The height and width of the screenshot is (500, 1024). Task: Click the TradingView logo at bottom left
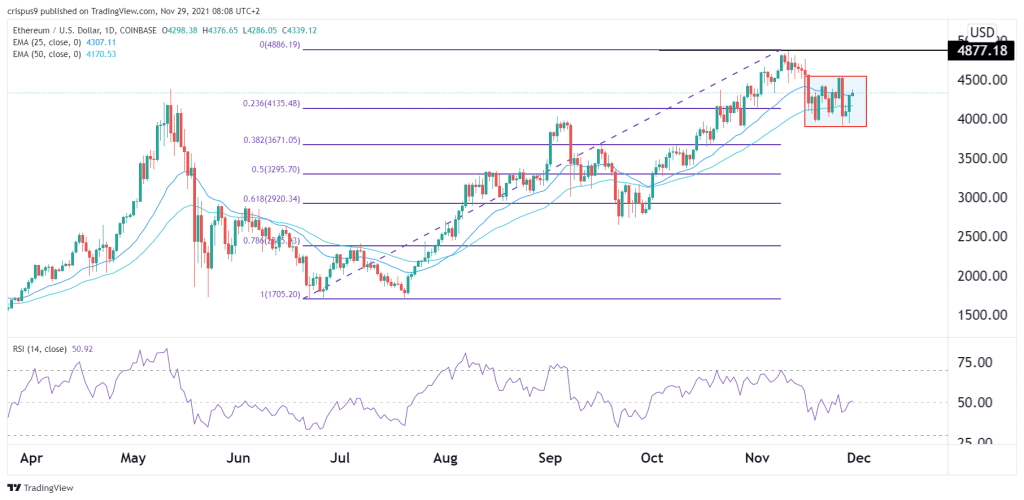tap(40, 488)
